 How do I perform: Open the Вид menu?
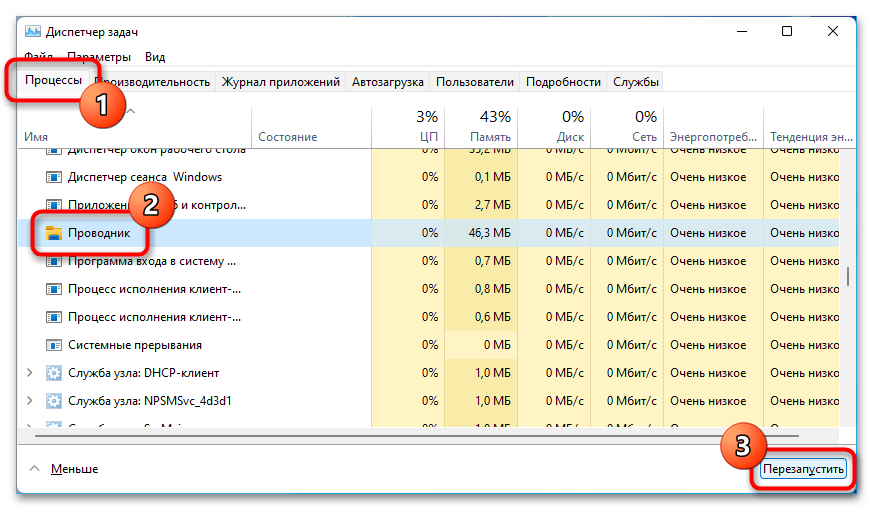(155, 57)
